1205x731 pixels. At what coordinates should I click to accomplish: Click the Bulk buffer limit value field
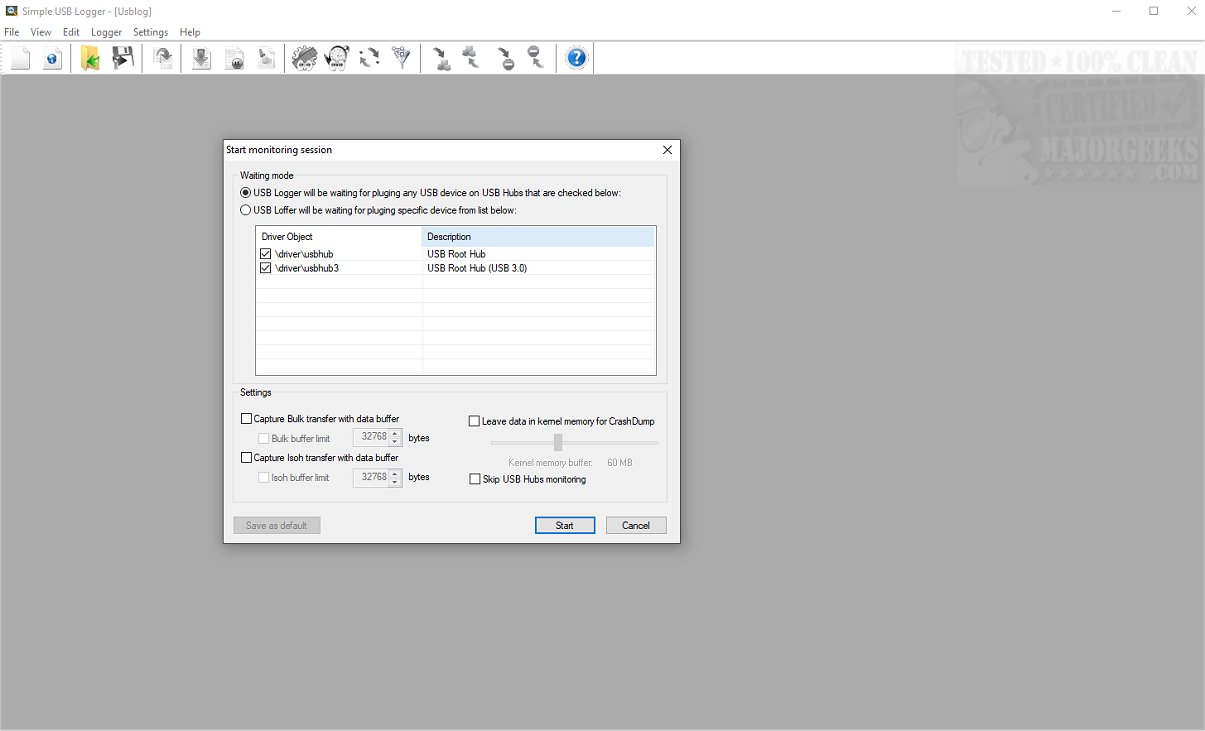372,438
